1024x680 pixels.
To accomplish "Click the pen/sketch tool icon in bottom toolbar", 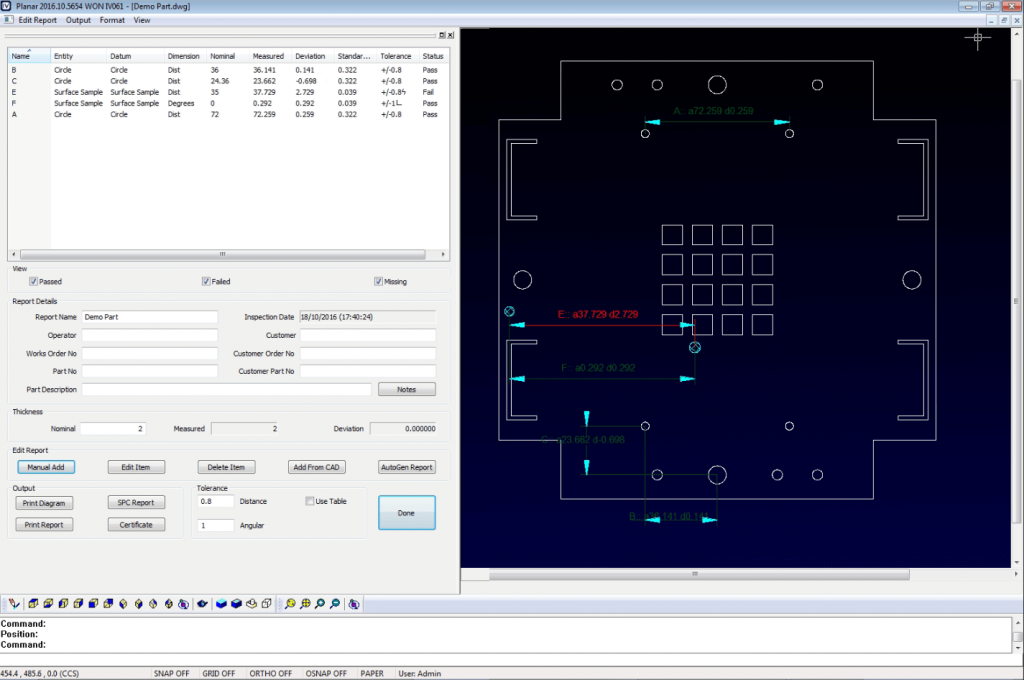I will point(14,604).
